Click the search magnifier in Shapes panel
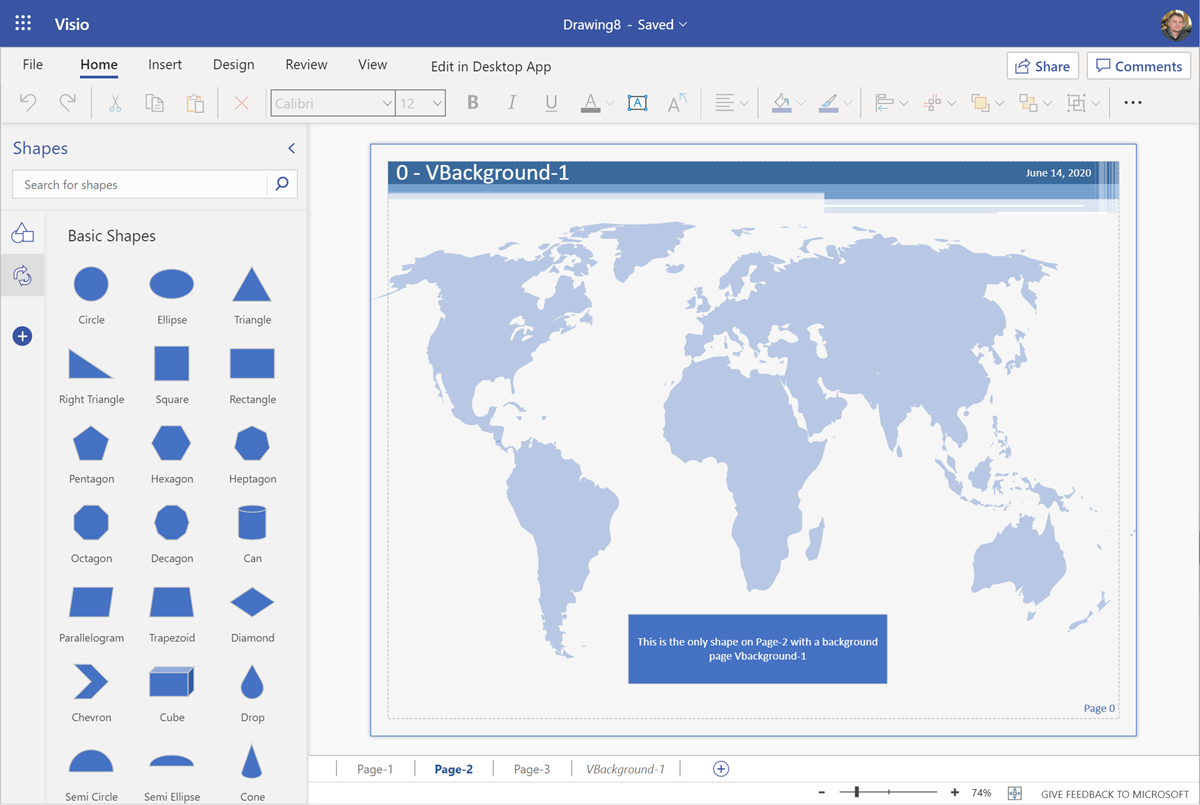The width and height of the screenshot is (1200, 805). (282, 184)
